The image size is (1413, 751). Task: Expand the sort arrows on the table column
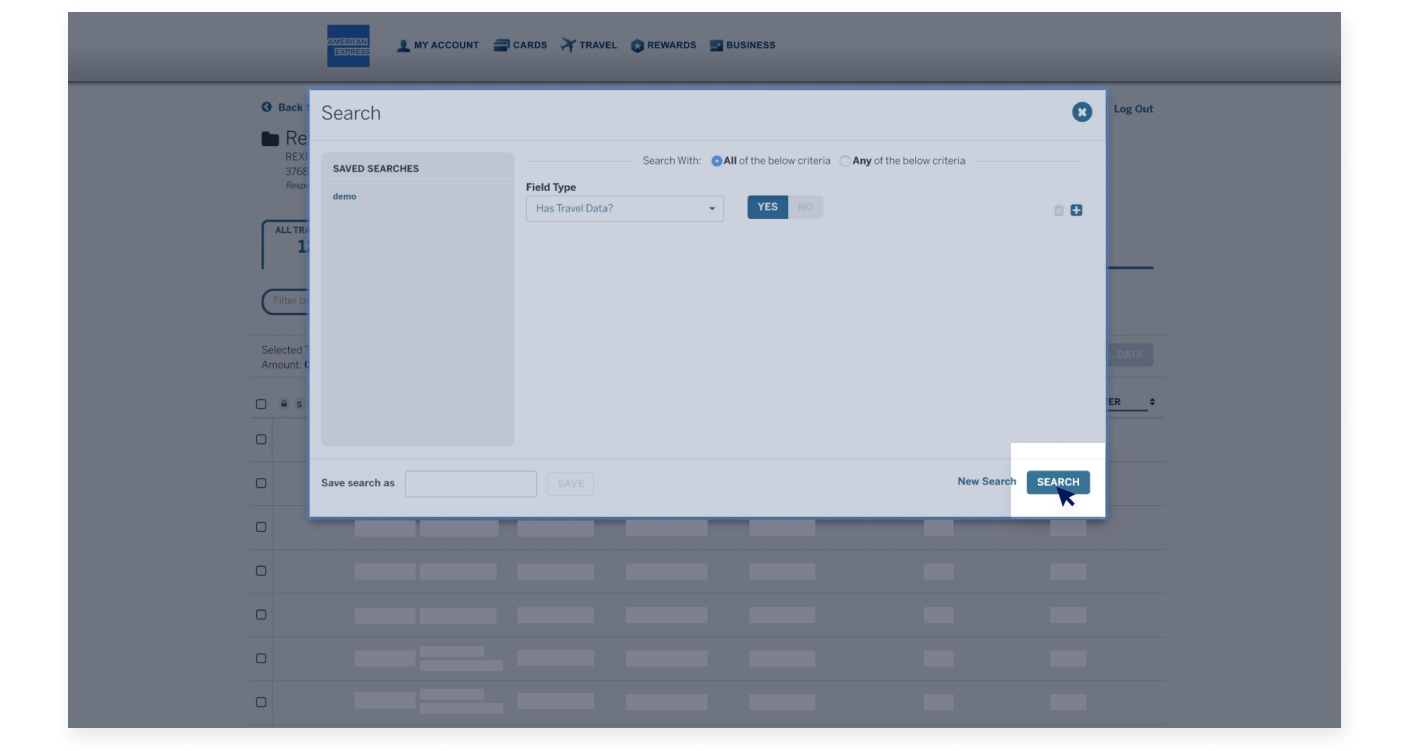[1150, 401]
